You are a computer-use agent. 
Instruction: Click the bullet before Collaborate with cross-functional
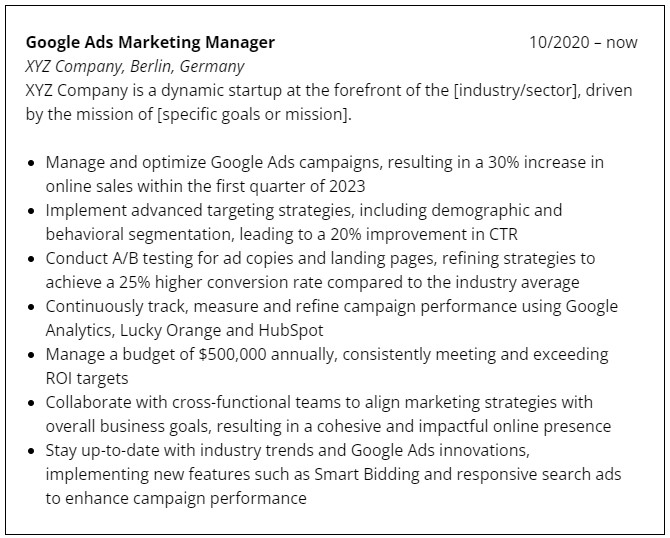pos(33,403)
